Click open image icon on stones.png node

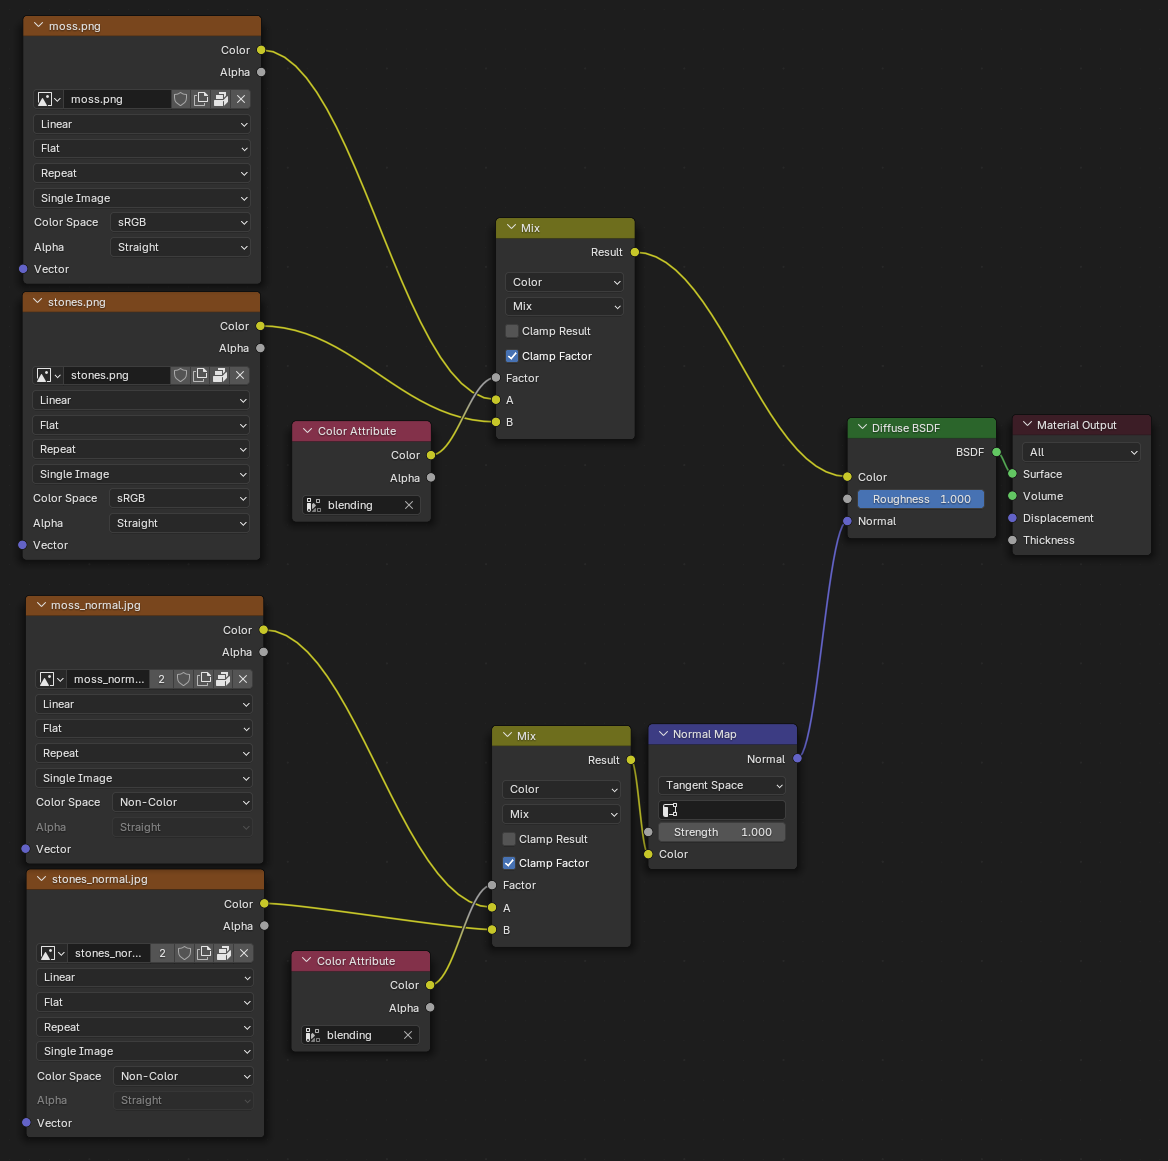coord(220,375)
